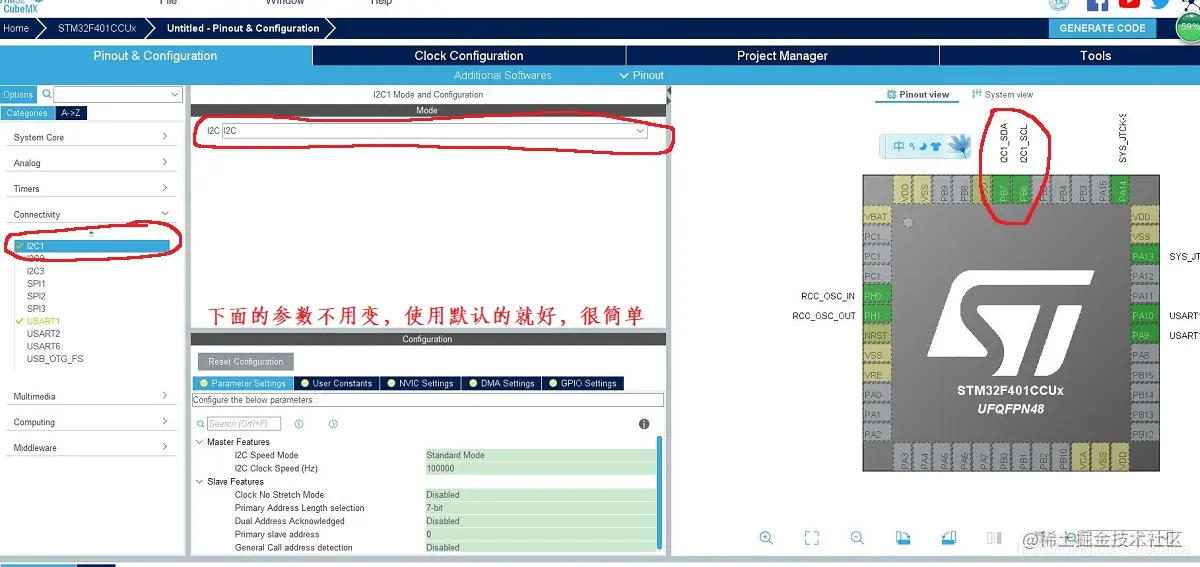1200x567 pixels.
Task: Open NVIC Settings tab
Action: (x=419, y=383)
